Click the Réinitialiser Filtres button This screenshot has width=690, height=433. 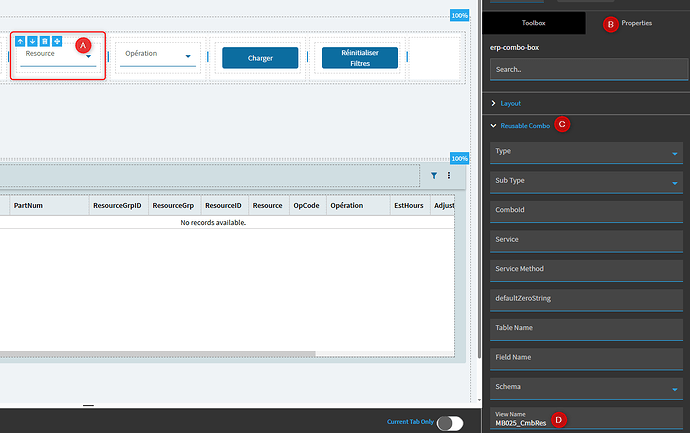(360, 58)
